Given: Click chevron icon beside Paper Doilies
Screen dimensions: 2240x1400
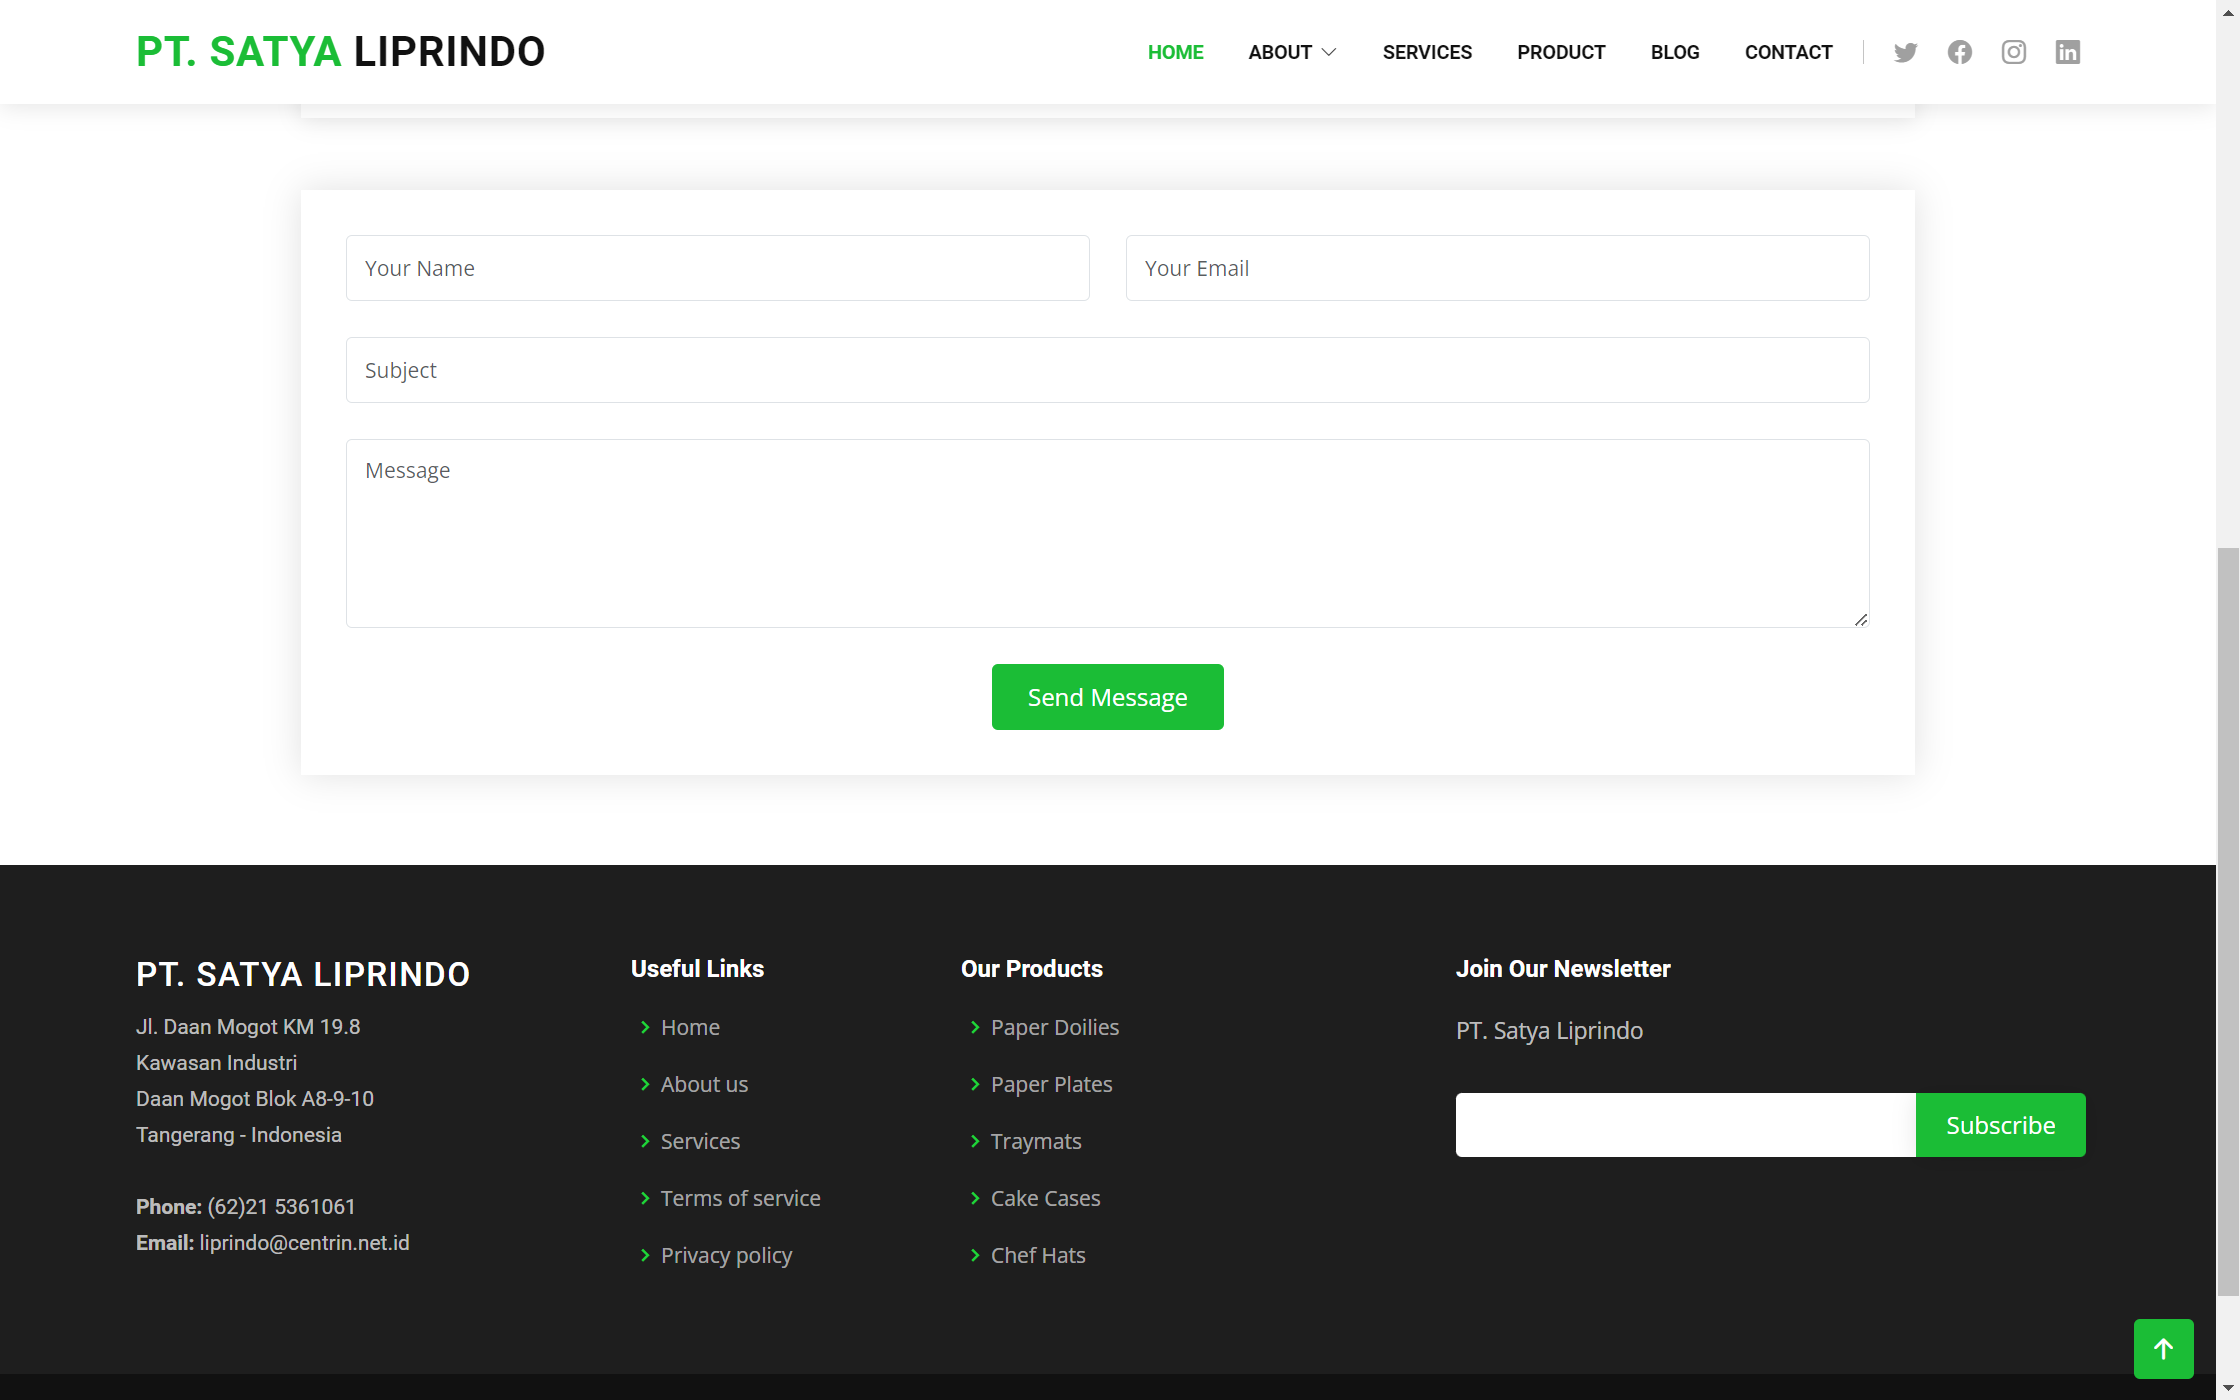Looking at the screenshot, I should pyautogui.click(x=975, y=1027).
